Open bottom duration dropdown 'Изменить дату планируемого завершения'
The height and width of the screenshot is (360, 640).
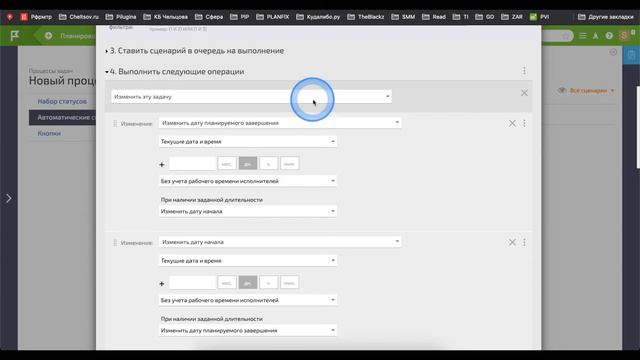[x=248, y=330]
